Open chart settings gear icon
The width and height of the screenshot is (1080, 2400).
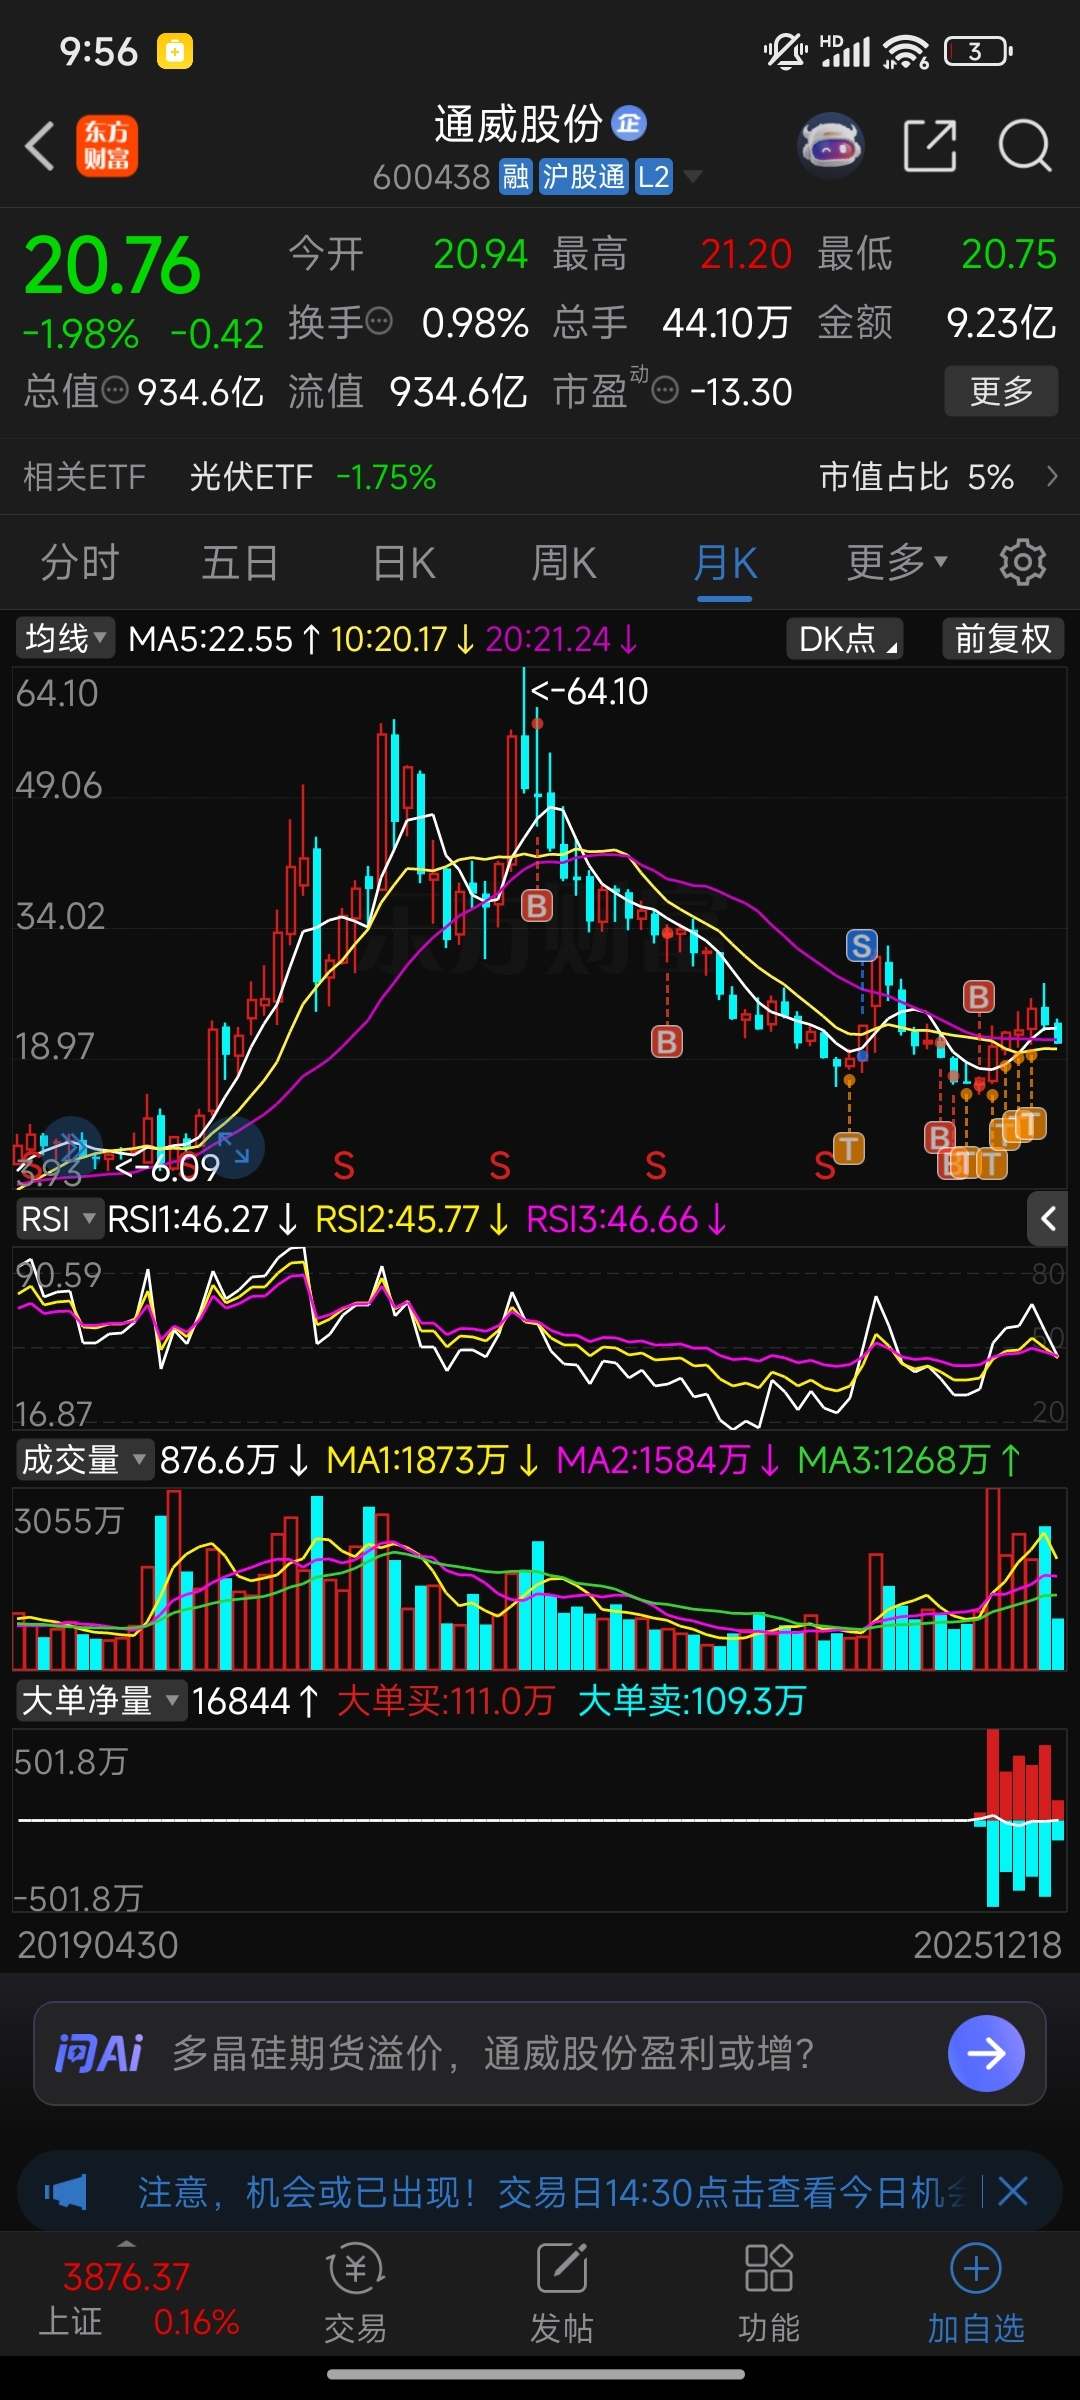[1022, 562]
